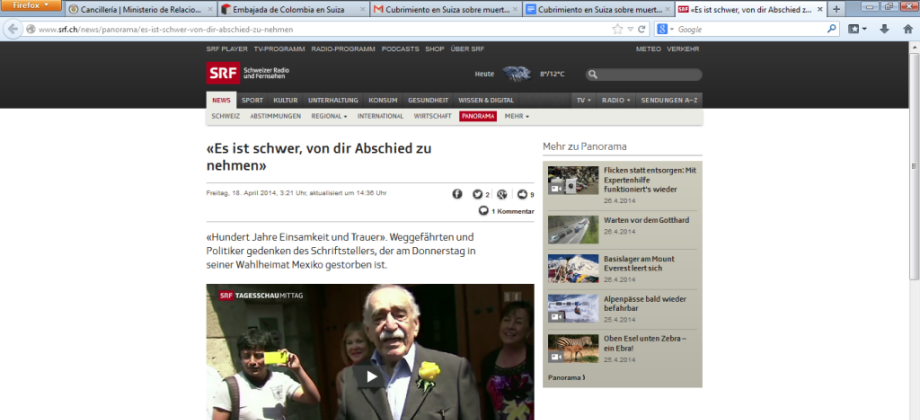Go to ABSTIMMUNGEN subsection

(x=275, y=116)
